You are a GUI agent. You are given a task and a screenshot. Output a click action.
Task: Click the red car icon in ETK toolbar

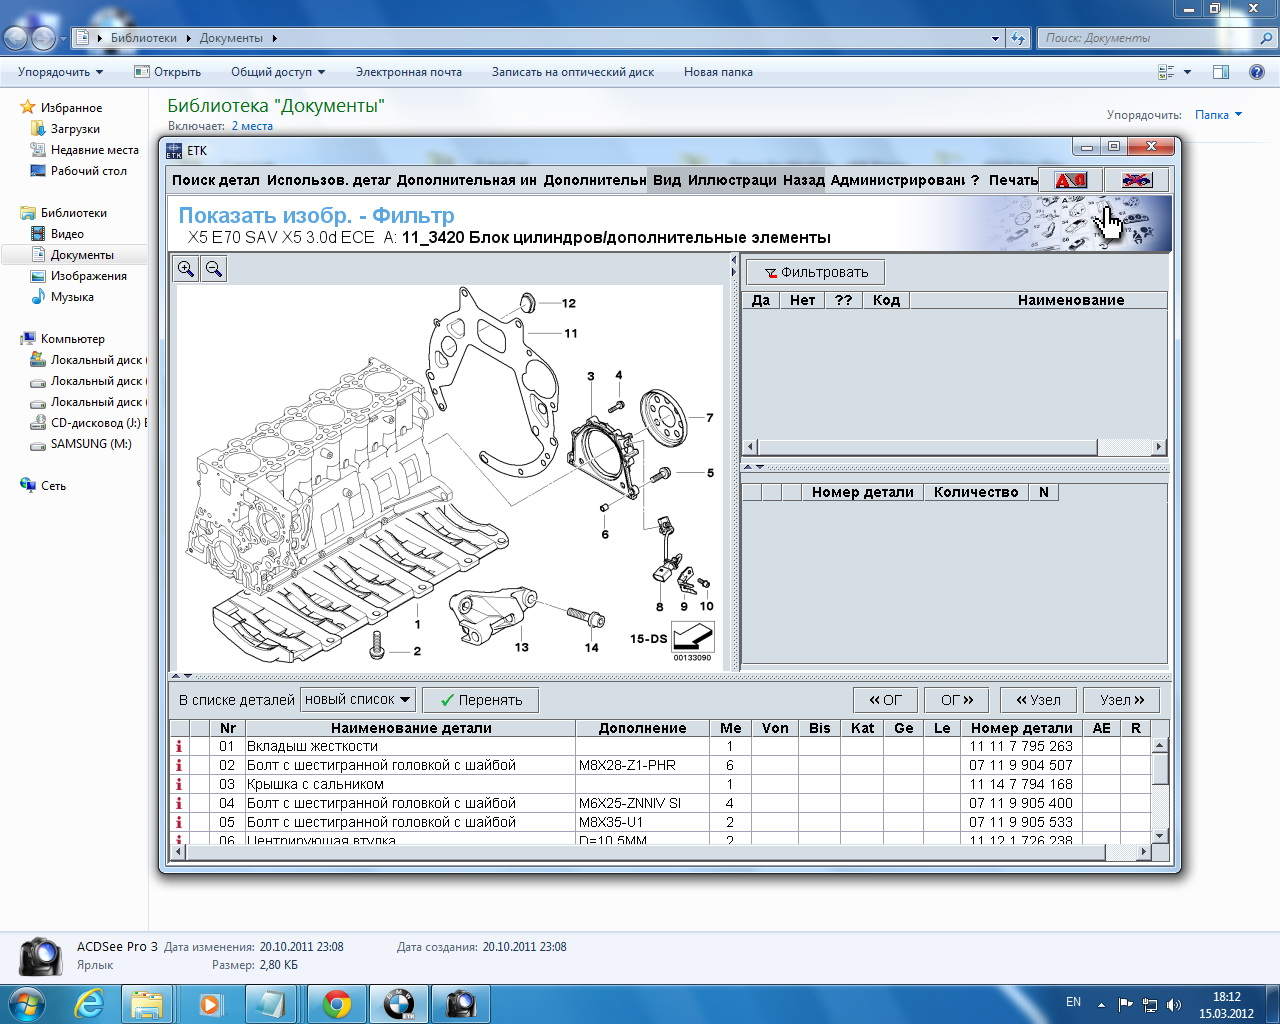click(1070, 180)
